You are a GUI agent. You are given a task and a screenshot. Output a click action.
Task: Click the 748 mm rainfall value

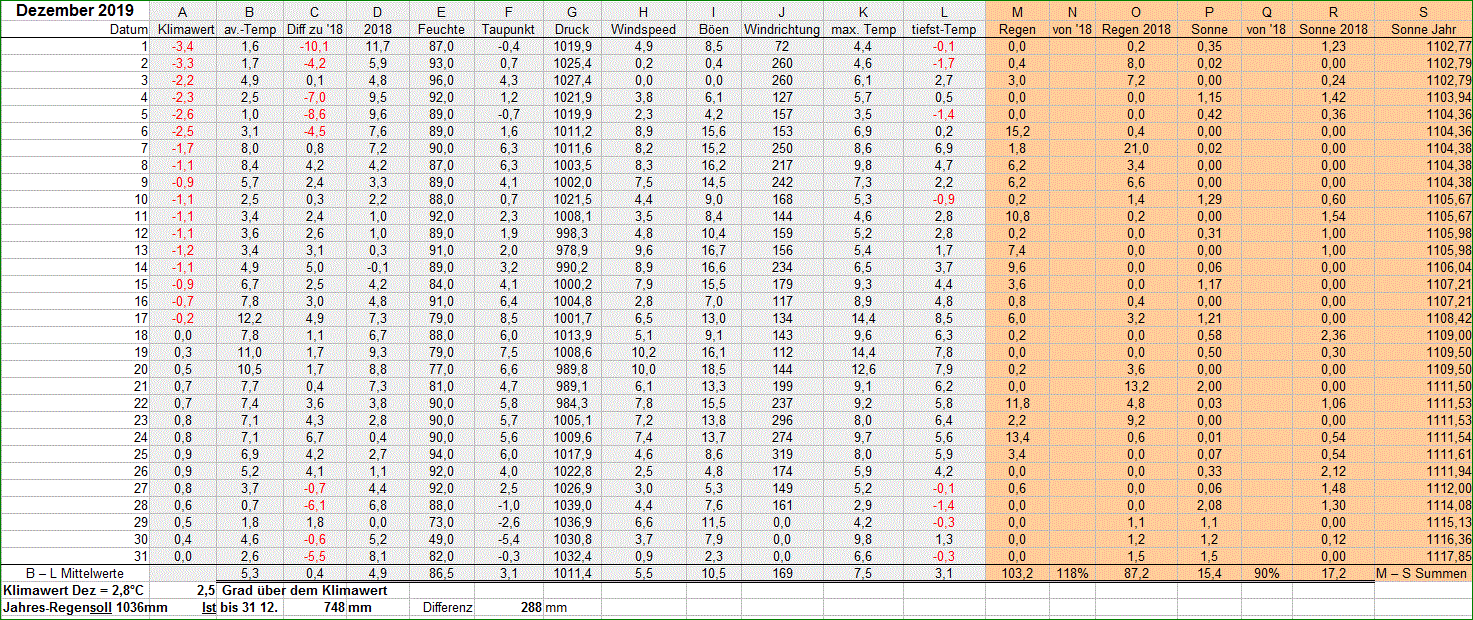pyautogui.click(x=332, y=608)
